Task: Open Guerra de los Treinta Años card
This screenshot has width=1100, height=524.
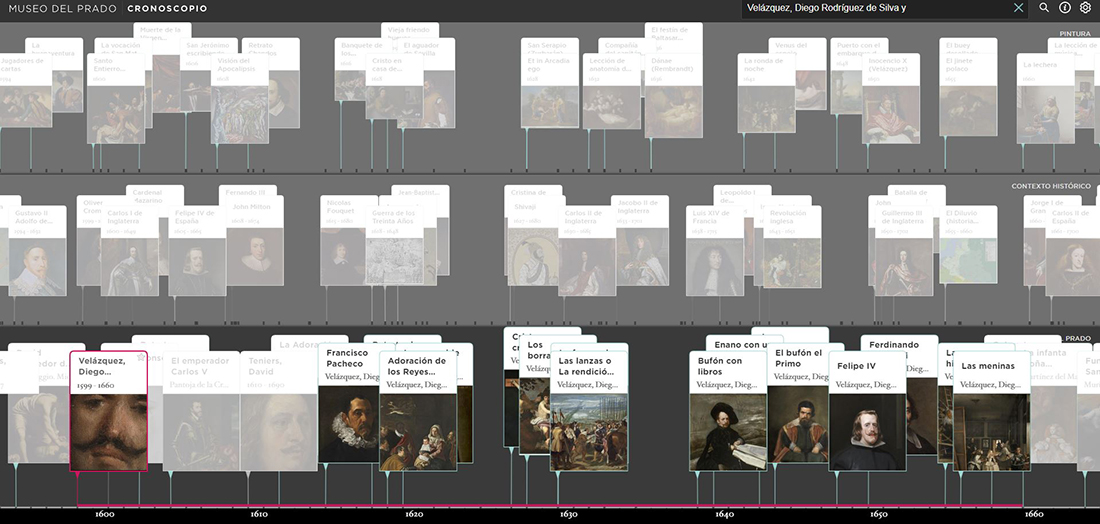Action: (394, 246)
